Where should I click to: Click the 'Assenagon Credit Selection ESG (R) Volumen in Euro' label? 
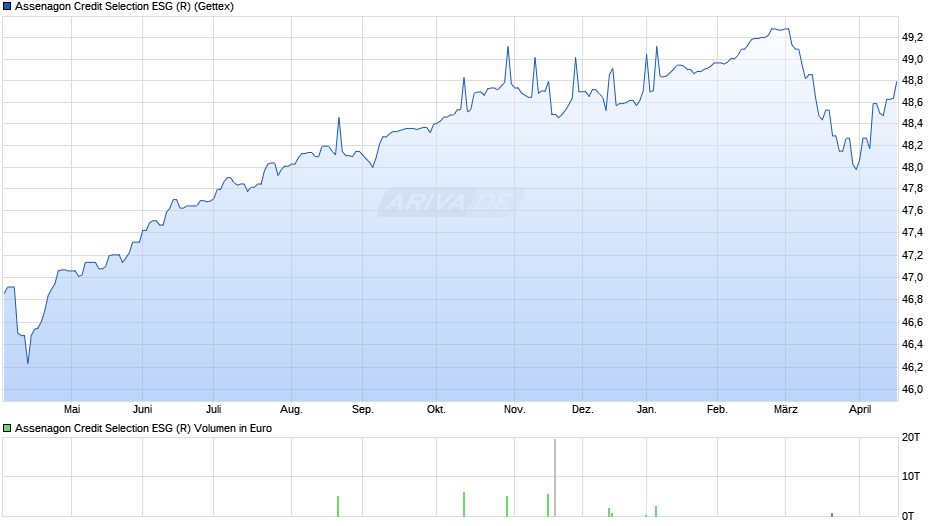click(143, 428)
